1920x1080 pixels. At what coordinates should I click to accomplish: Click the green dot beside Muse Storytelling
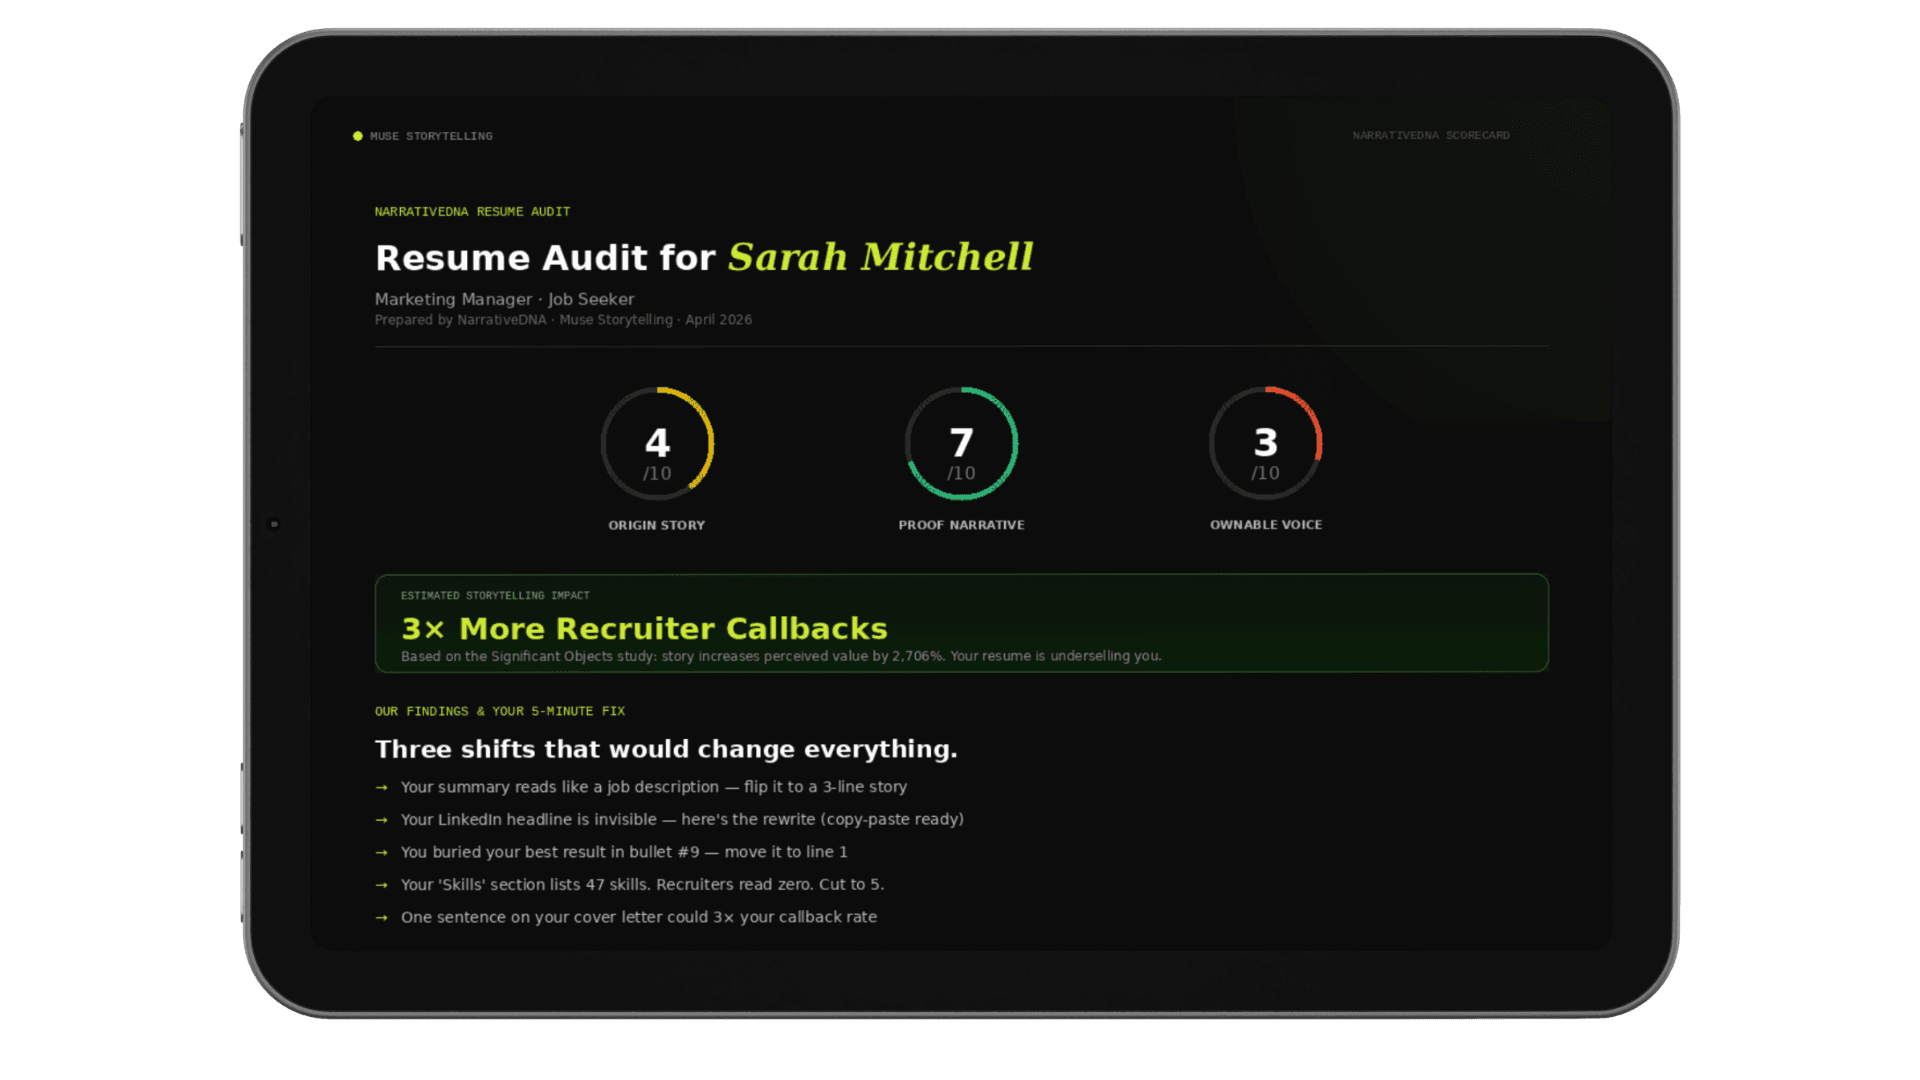(358, 136)
